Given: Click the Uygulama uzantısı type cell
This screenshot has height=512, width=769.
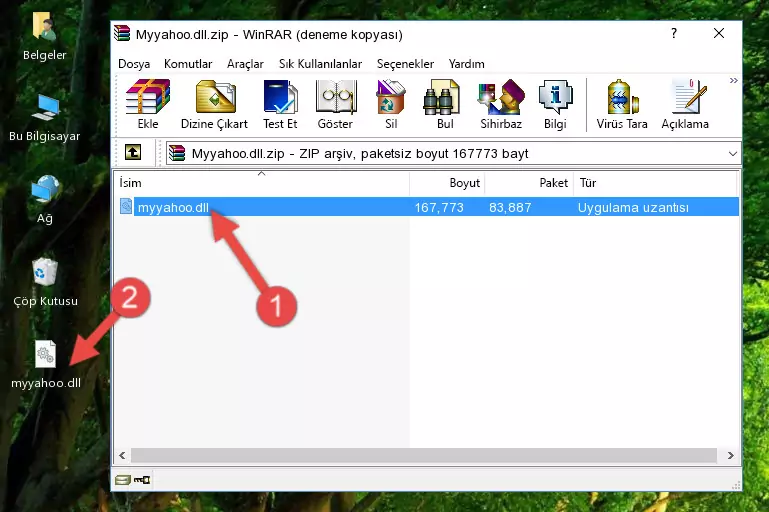Looking at the screenshot, I should 633,207.
